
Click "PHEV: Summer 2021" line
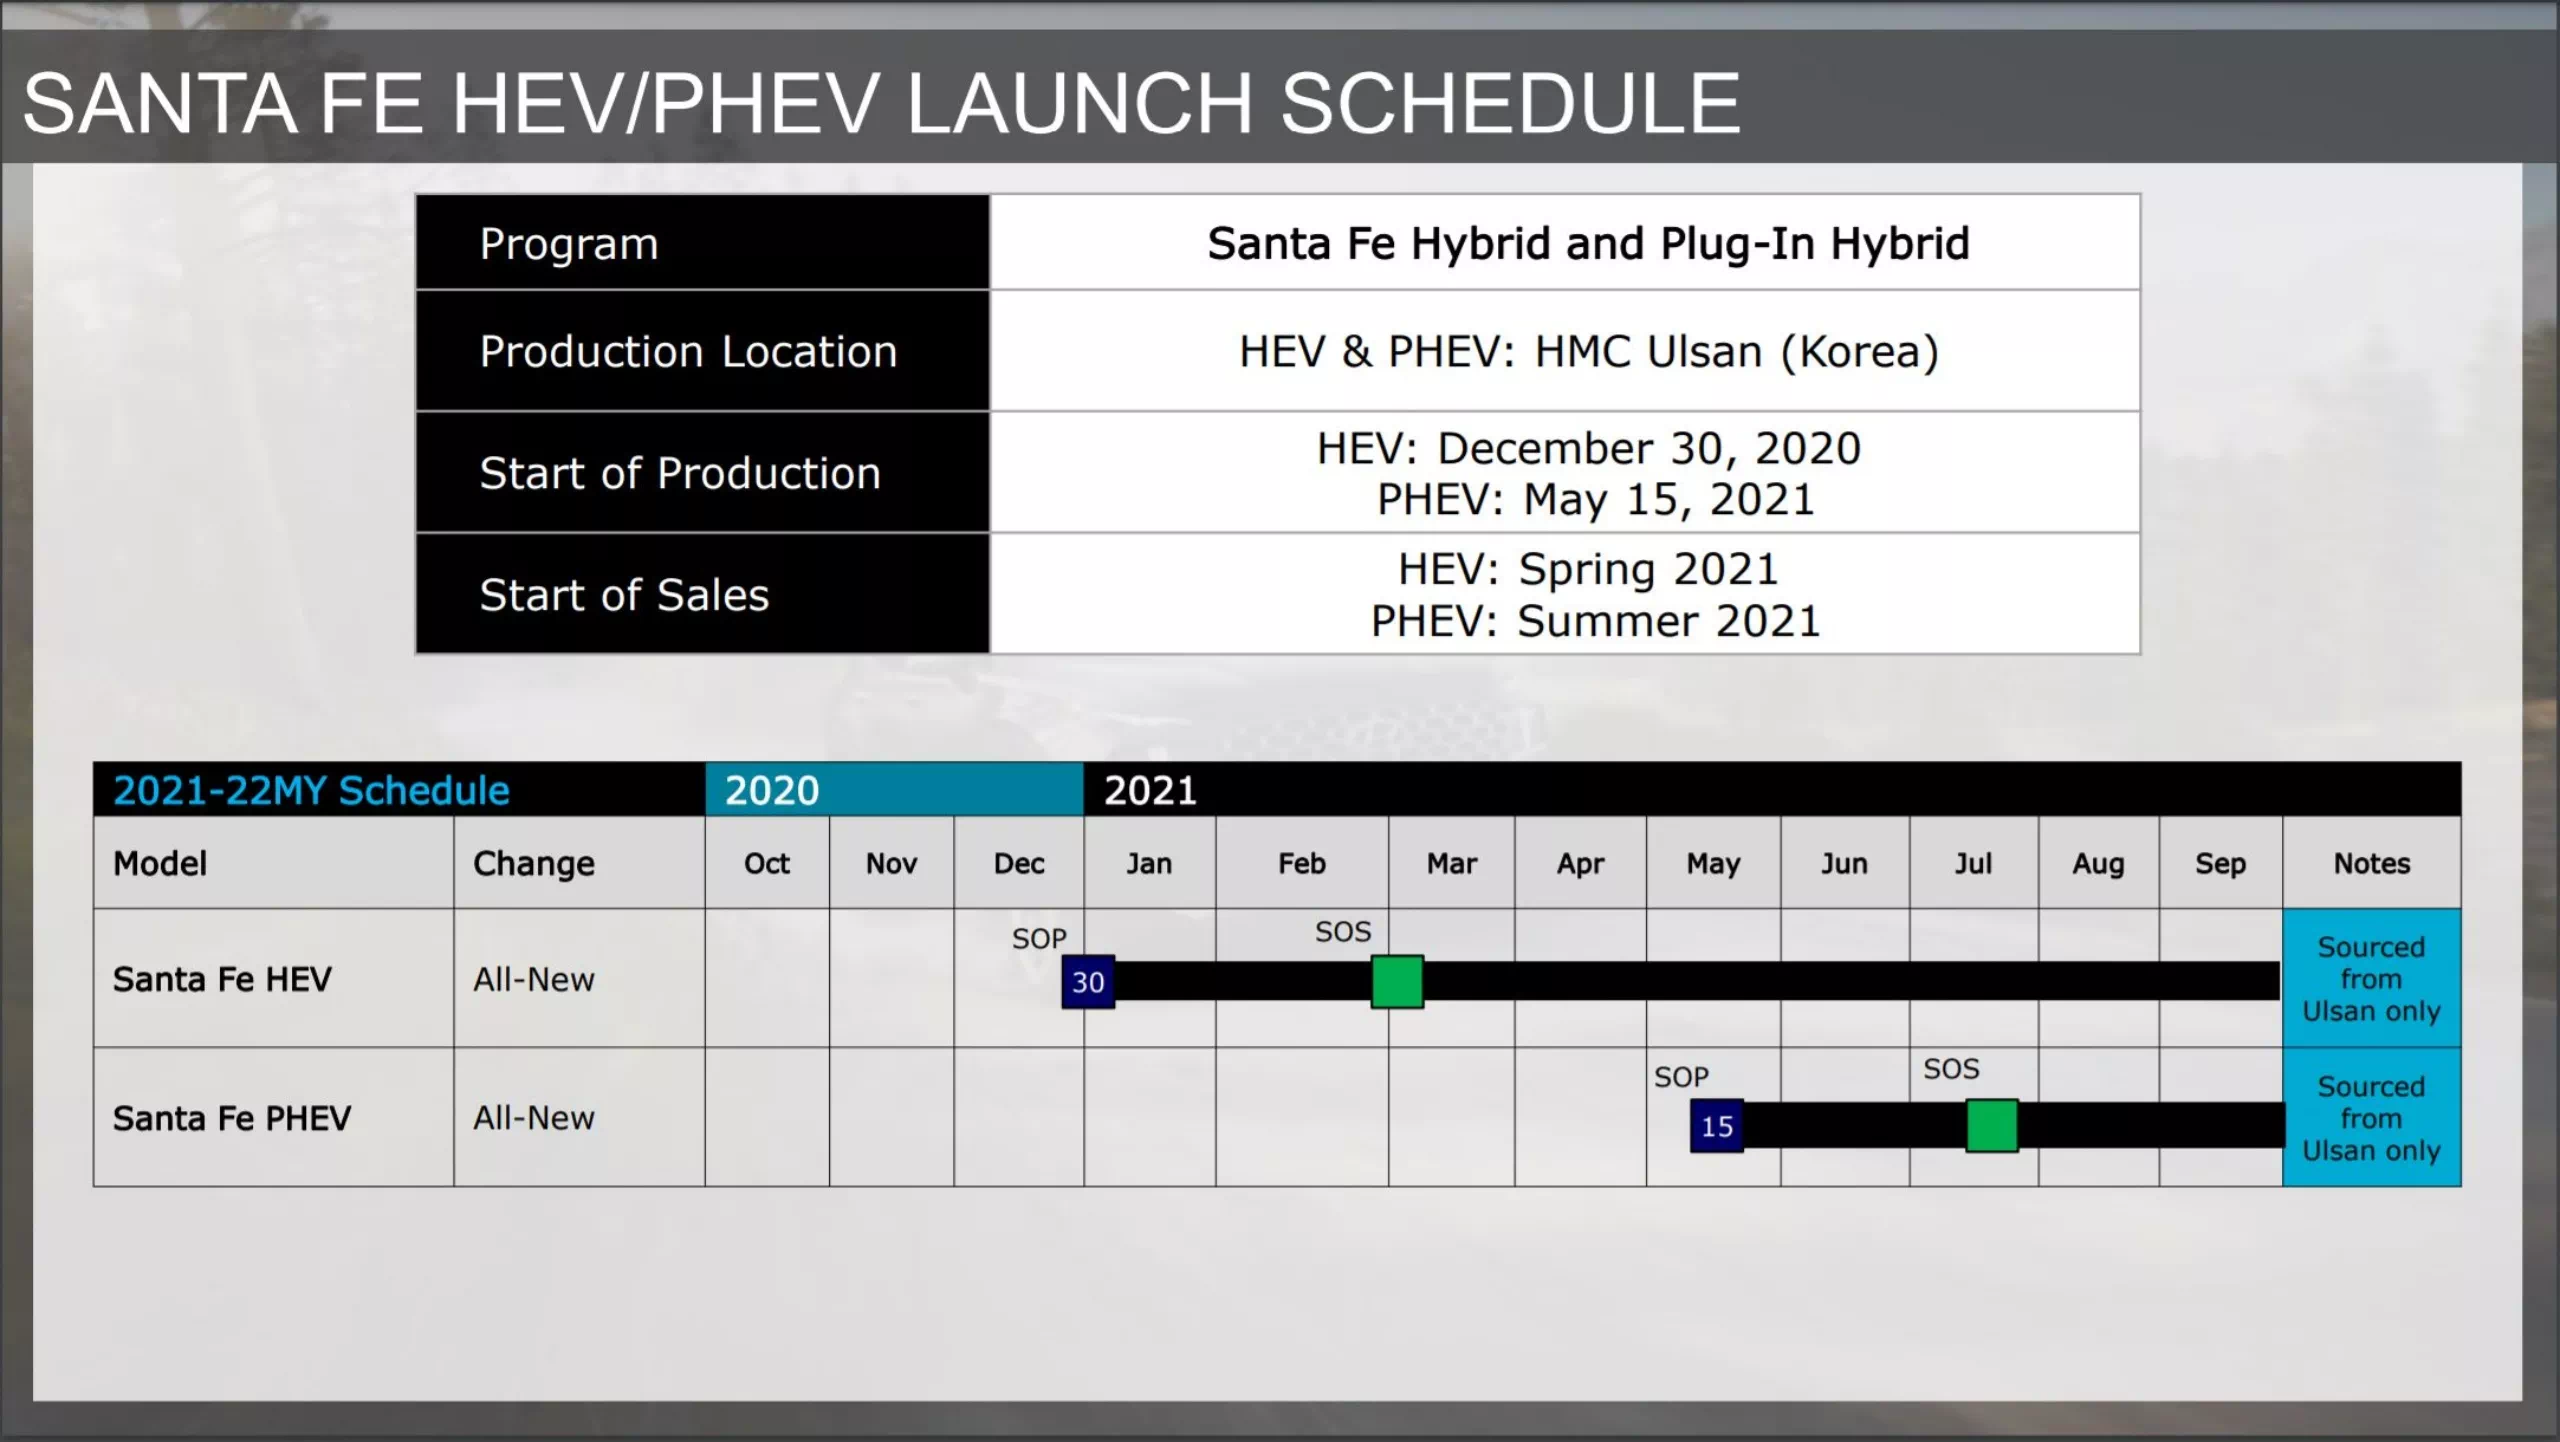coord(1595,621)
